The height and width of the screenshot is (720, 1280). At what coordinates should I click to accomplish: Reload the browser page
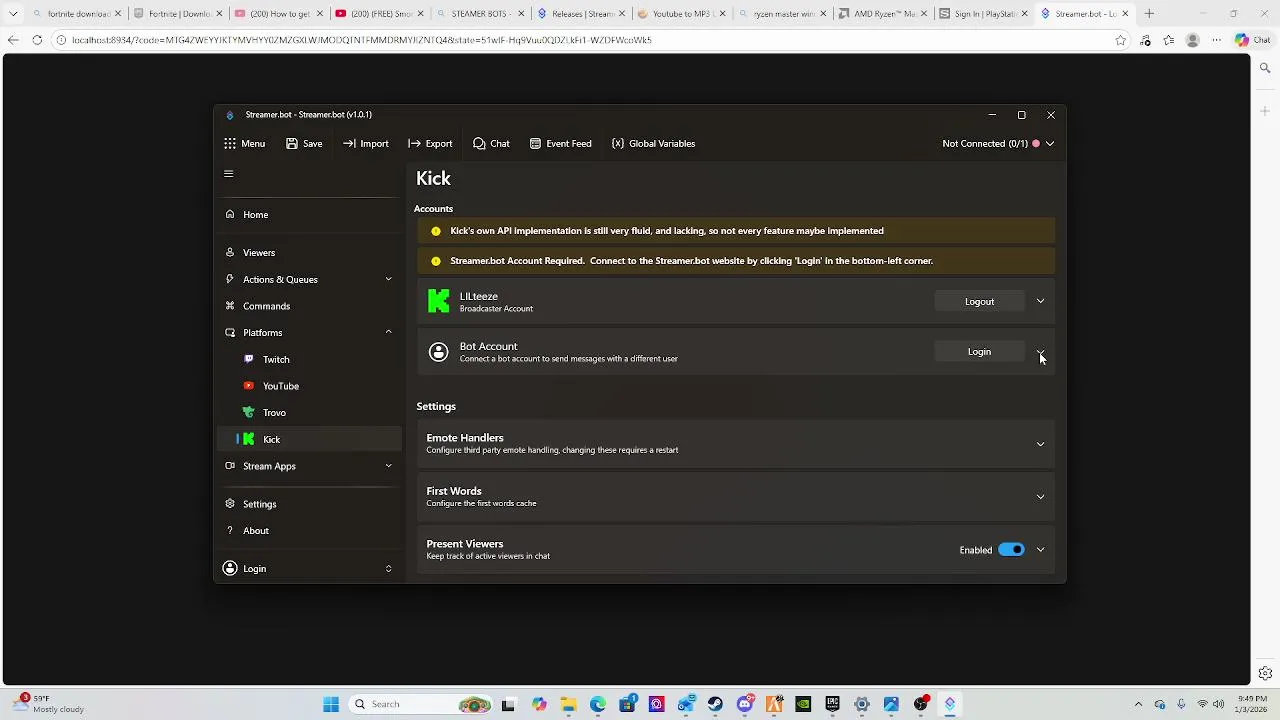coord(37,40)
